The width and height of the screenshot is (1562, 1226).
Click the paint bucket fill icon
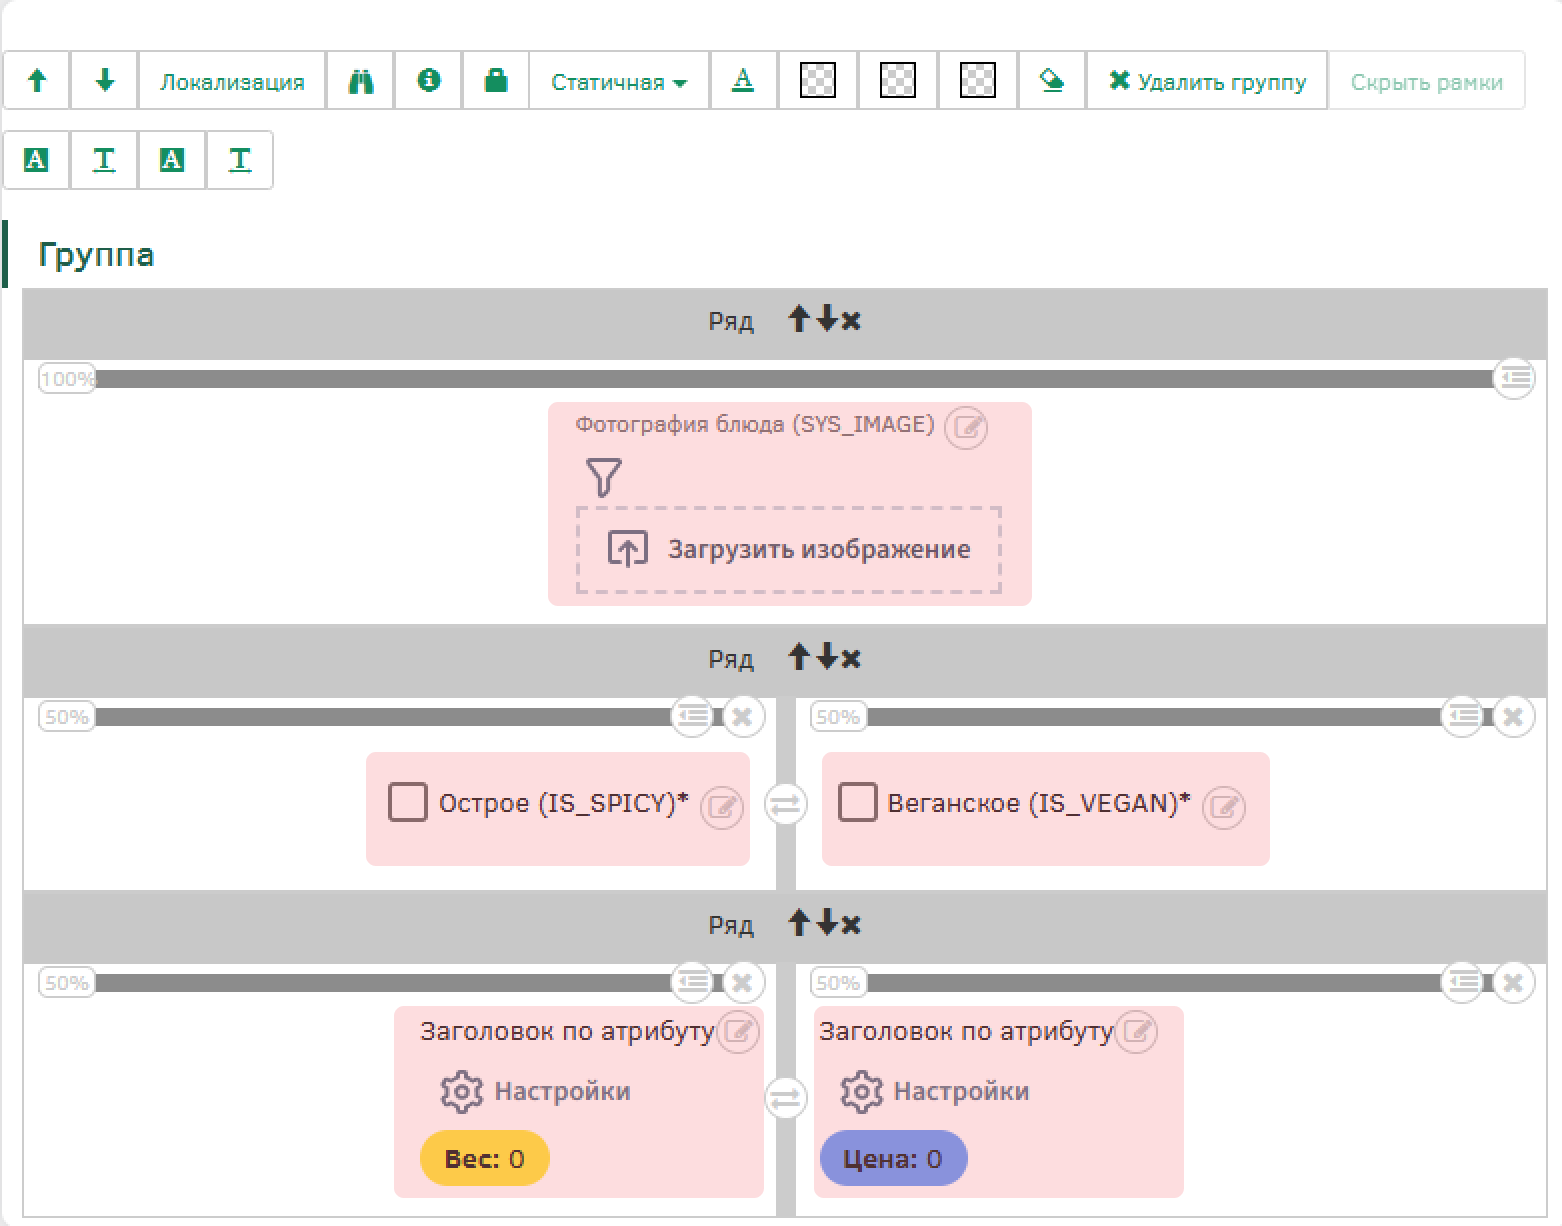click(x=1052, y=81)
